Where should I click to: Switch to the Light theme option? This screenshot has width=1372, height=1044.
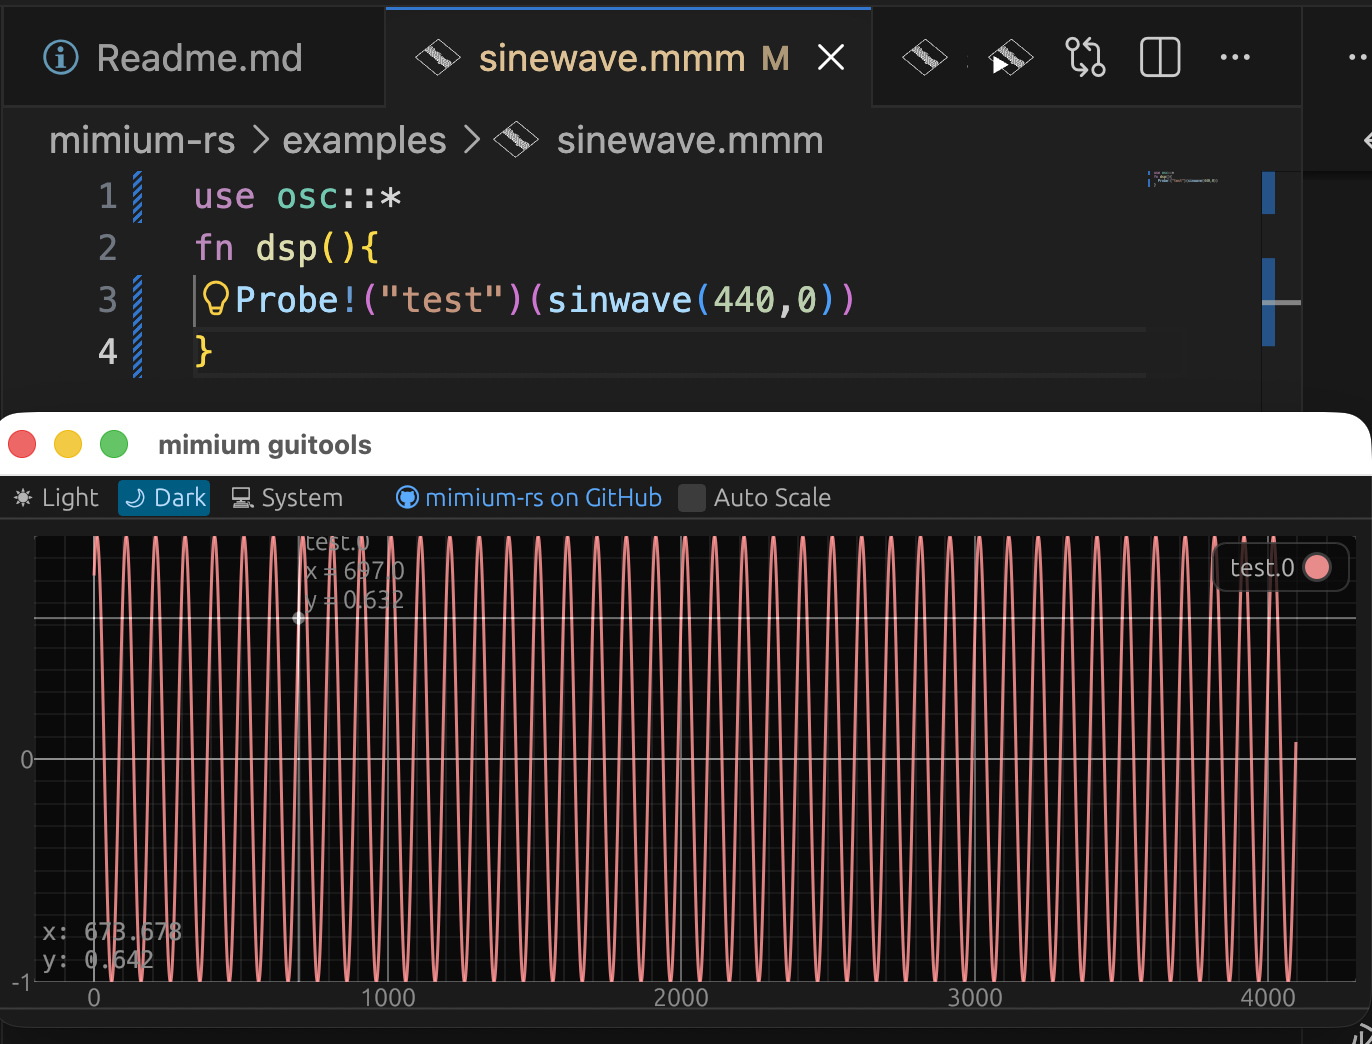click(x=57, y=498)
